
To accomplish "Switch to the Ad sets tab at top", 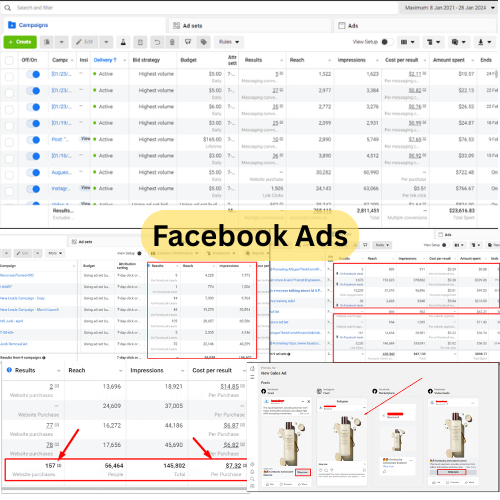I will [x=249, y=26].
